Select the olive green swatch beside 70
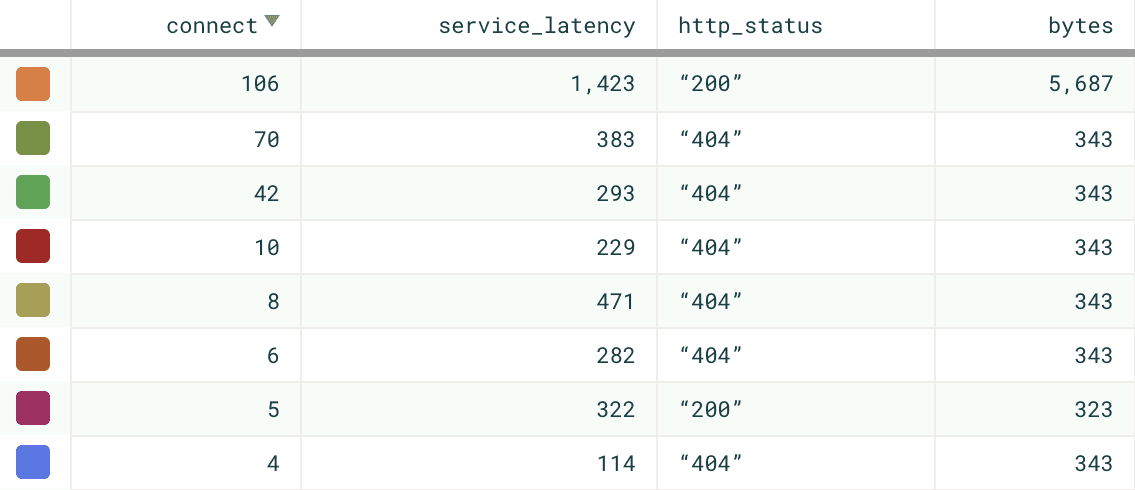Screen dimensions: 1135x490 point(33,139)
